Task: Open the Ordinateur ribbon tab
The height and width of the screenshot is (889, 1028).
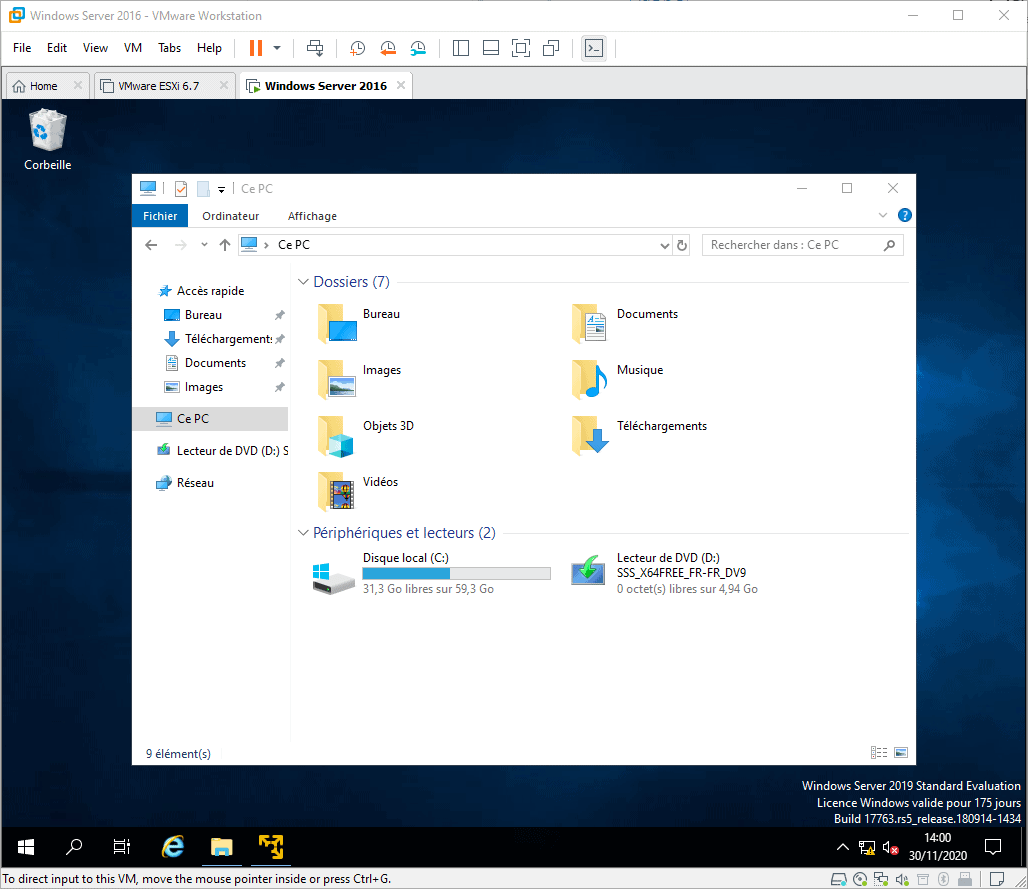Action: click(x=230, y=216)
